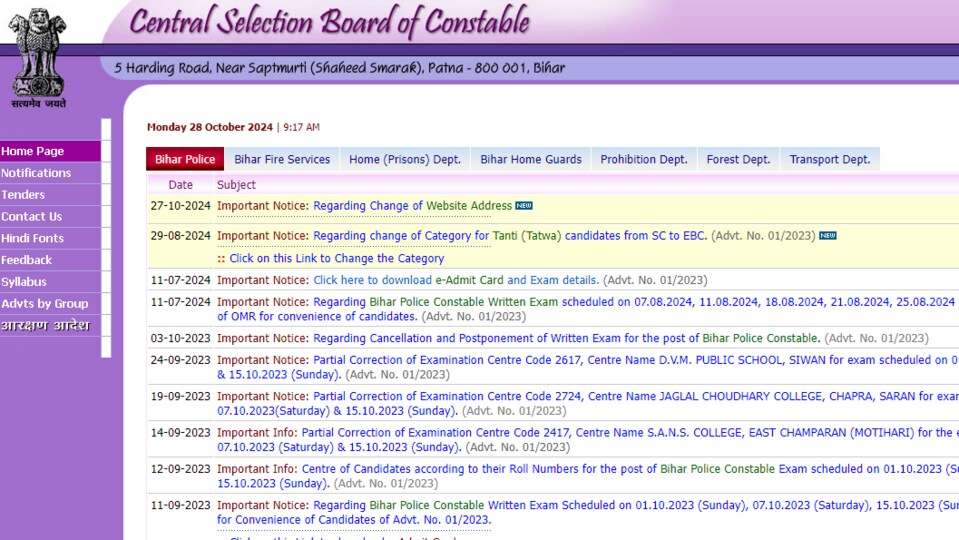Open Feedback sidebar link
959x540 pixels.
pyautogui.click(x=50, y=260)
